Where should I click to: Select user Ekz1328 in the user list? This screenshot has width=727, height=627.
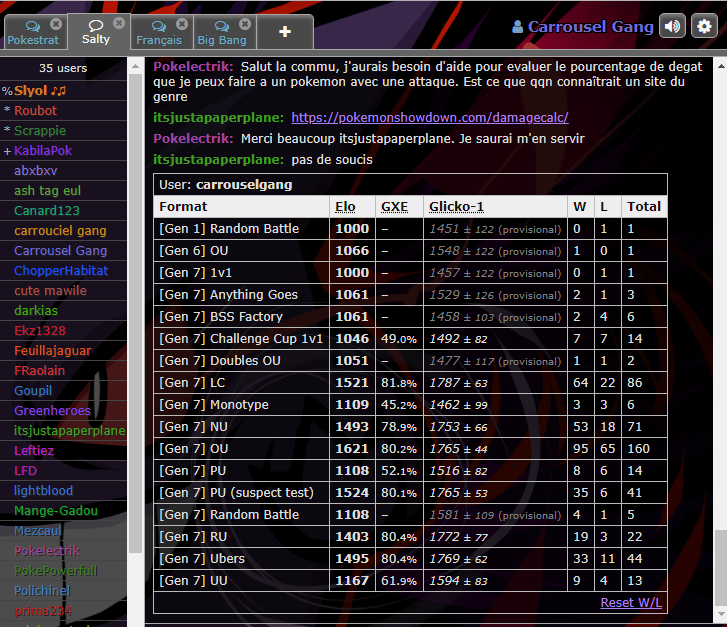[64, 330]
